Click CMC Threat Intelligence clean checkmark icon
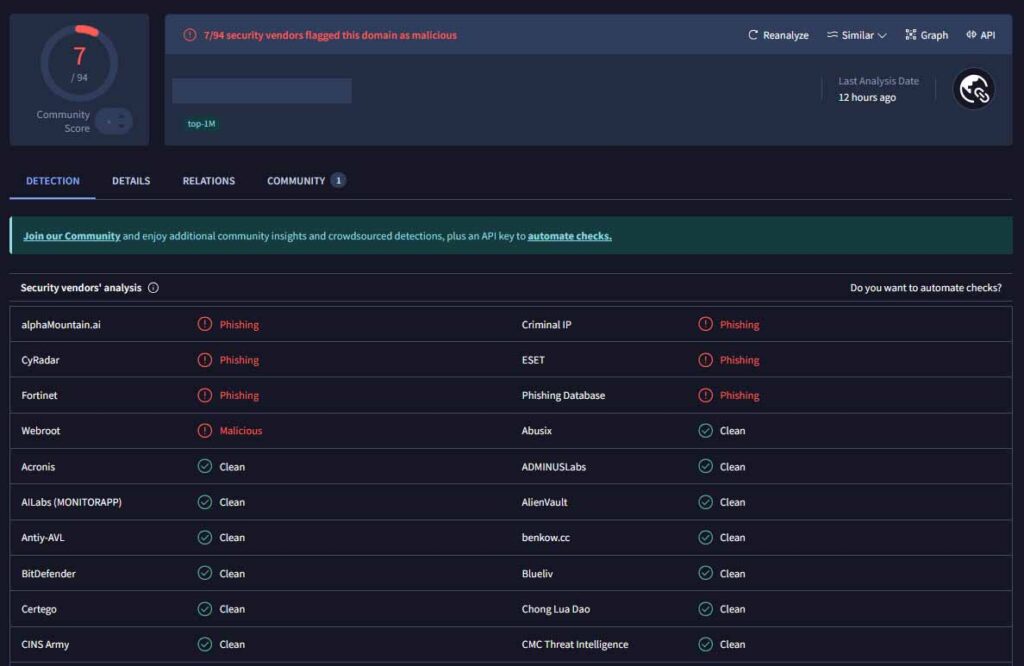 (705, 644)
